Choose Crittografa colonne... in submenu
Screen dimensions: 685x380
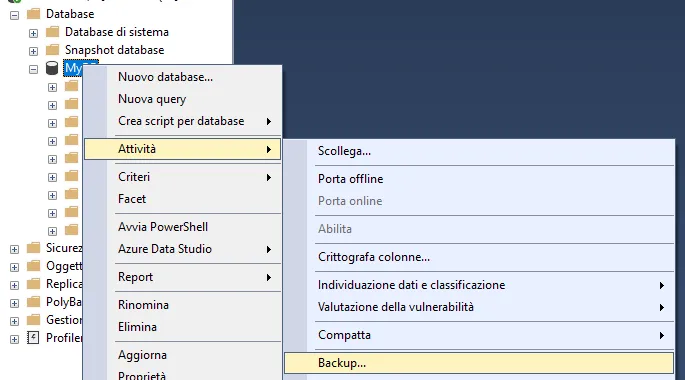pos(479,257)
